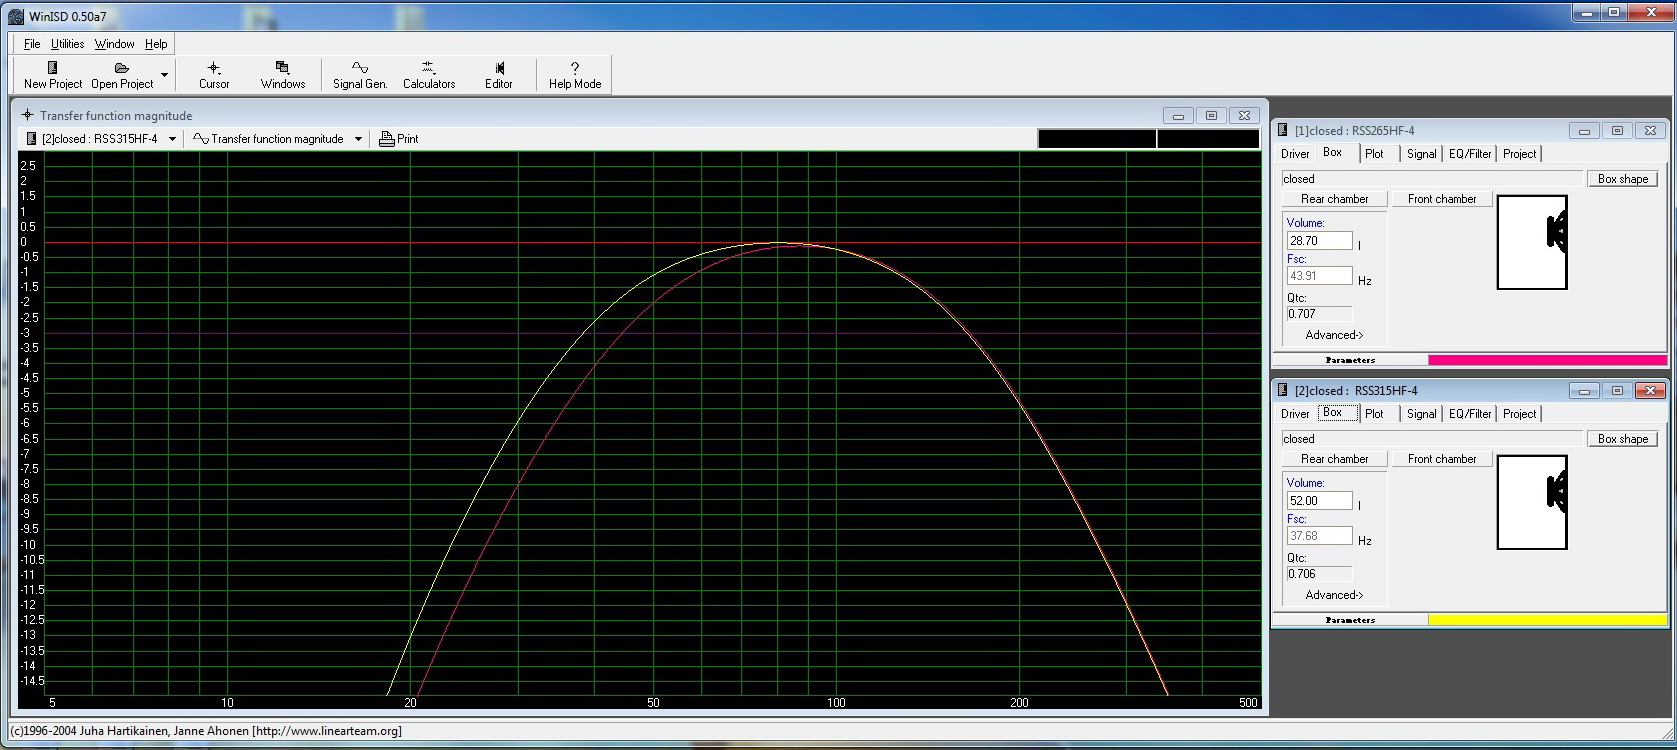The height and width of the screenshot is (750, 1677).
Task: Click closed box diagram in RSS265HF-4 window
Action: pos(1532,242)
